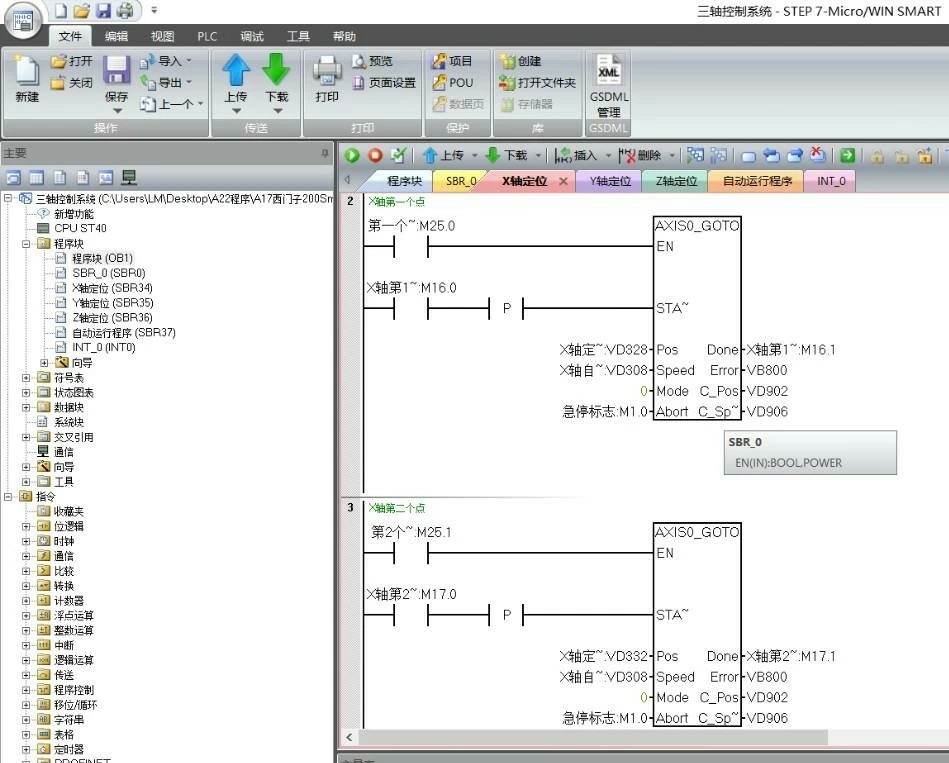Expand the 符号表 tree folder
The height and width of the screenshot is (763, 949).
[26, 378]
